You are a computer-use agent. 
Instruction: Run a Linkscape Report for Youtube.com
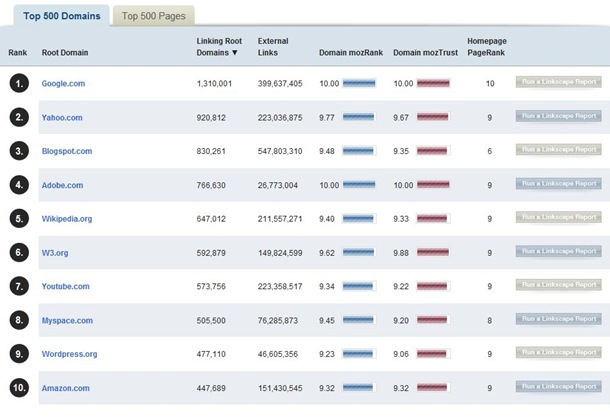(559, 285)
